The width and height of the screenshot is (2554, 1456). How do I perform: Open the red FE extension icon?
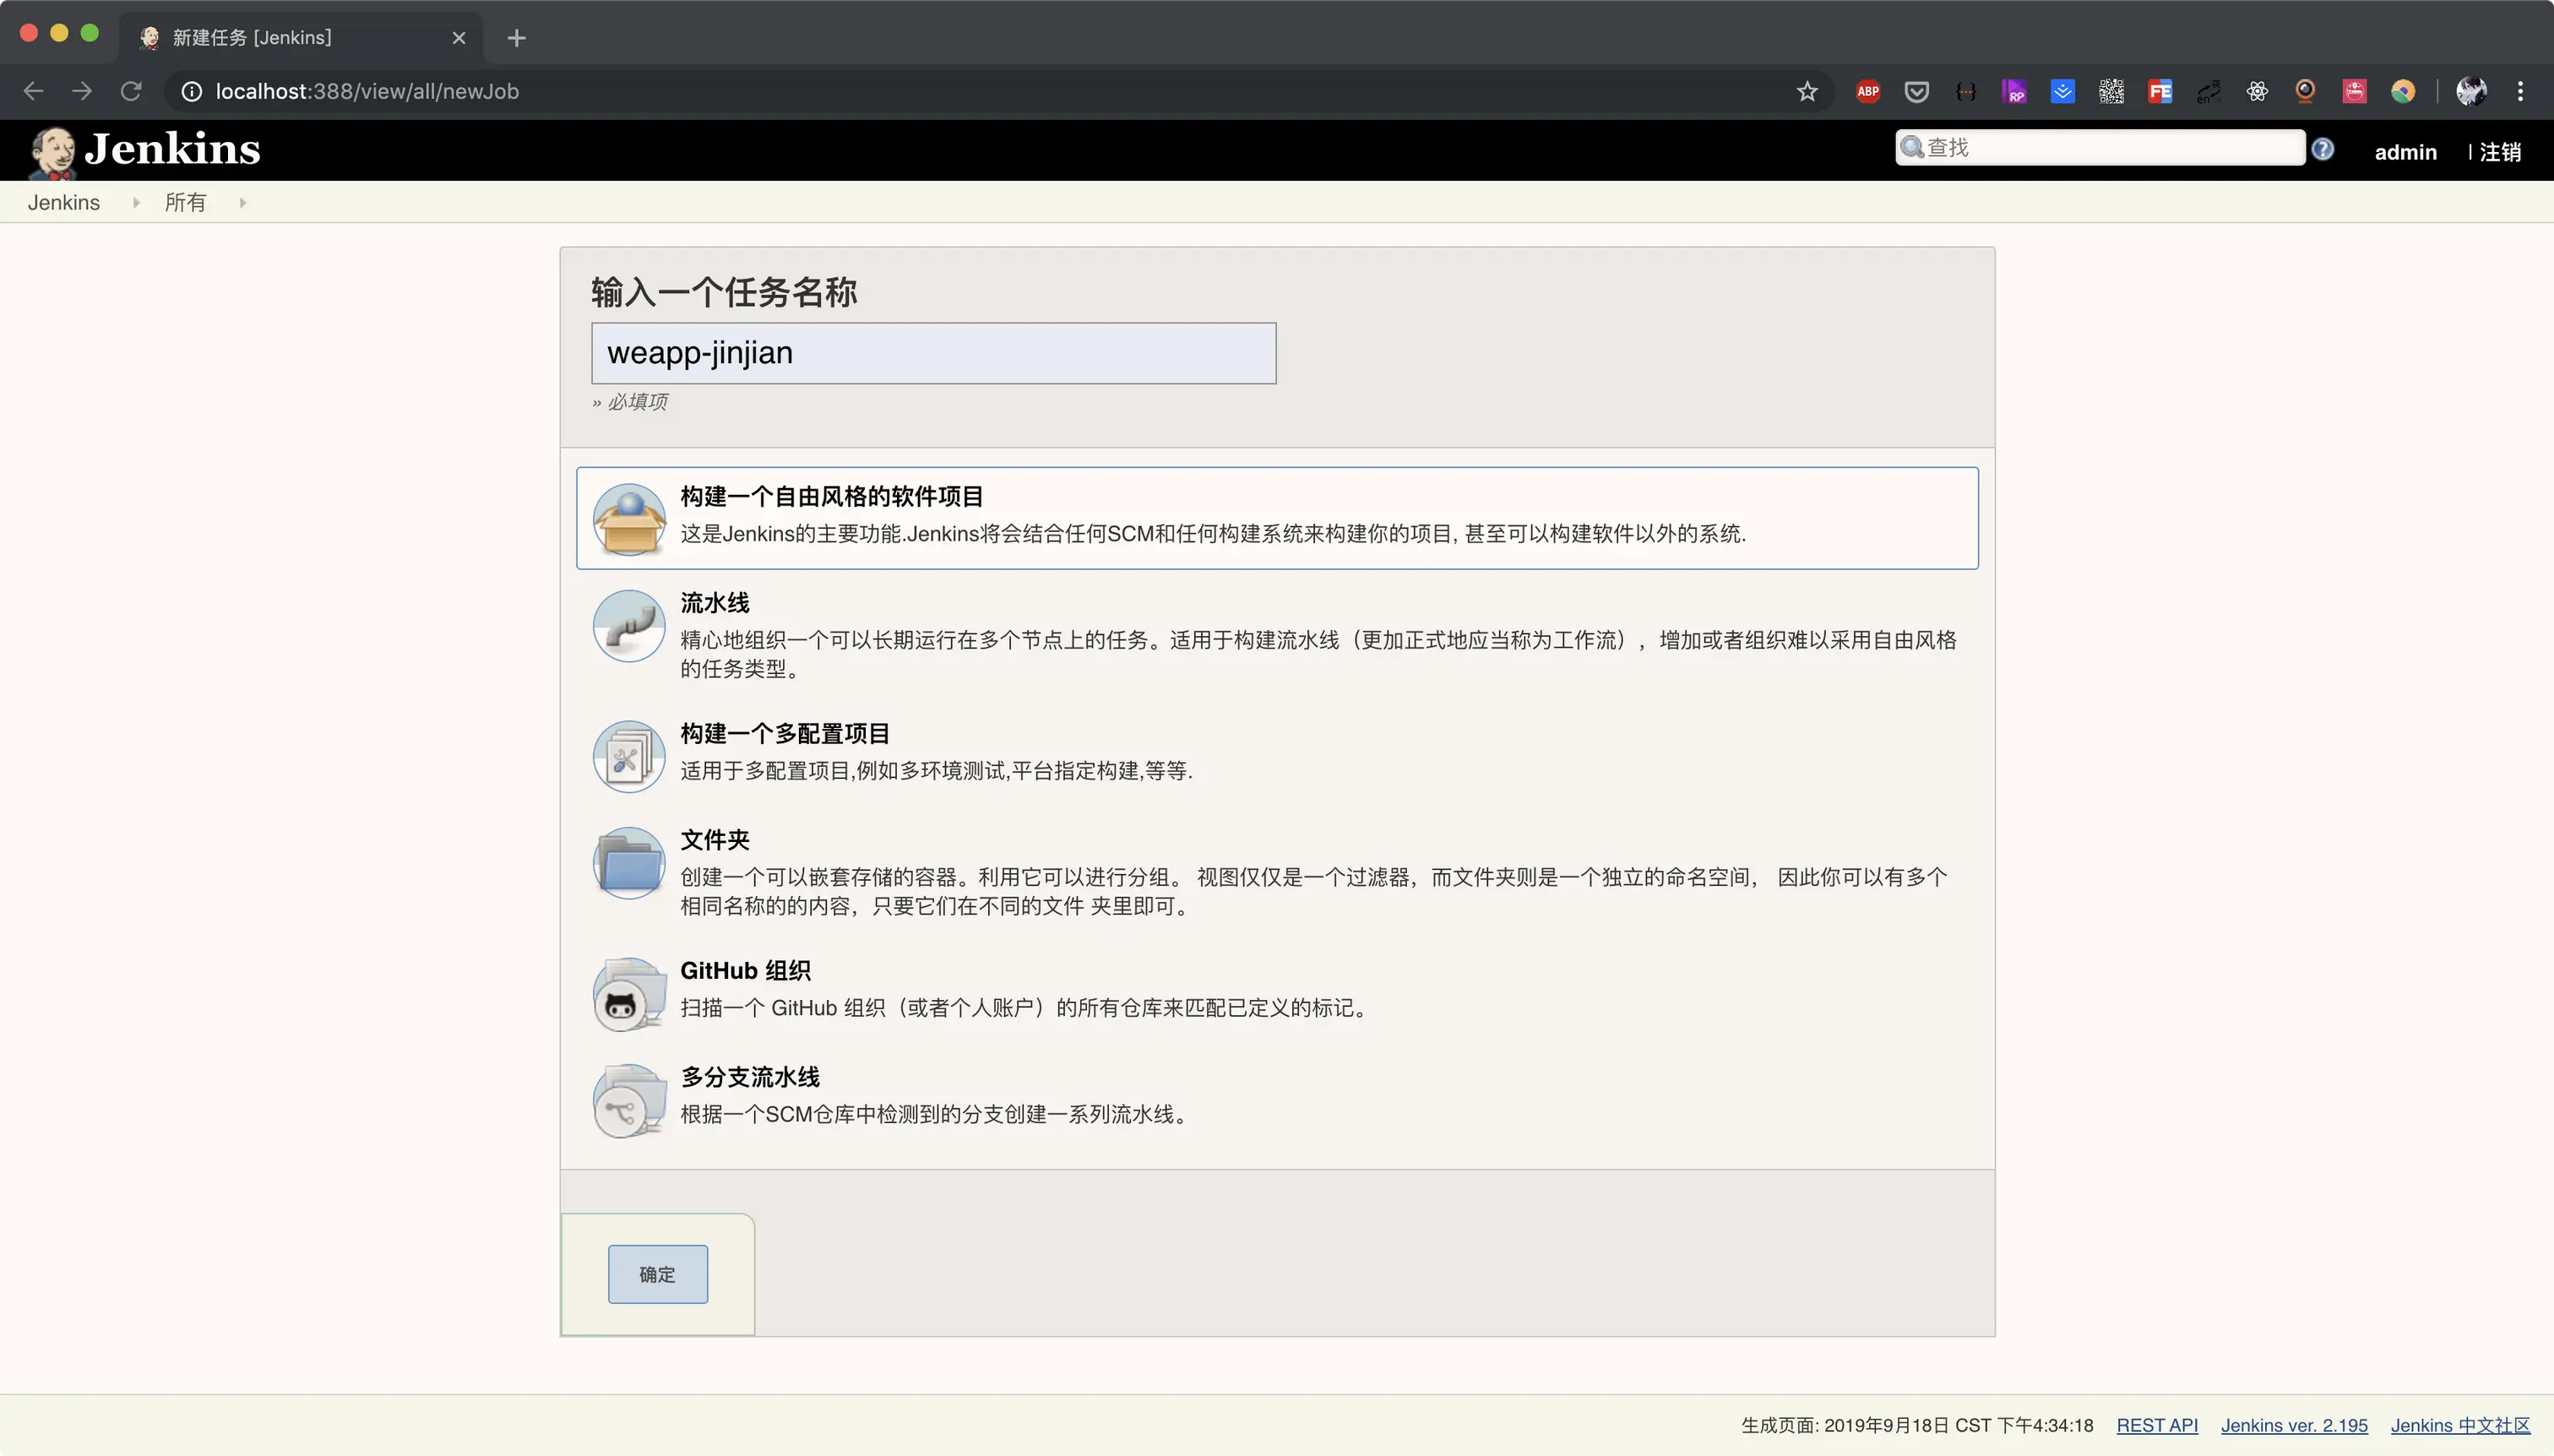click(2160, 92)
